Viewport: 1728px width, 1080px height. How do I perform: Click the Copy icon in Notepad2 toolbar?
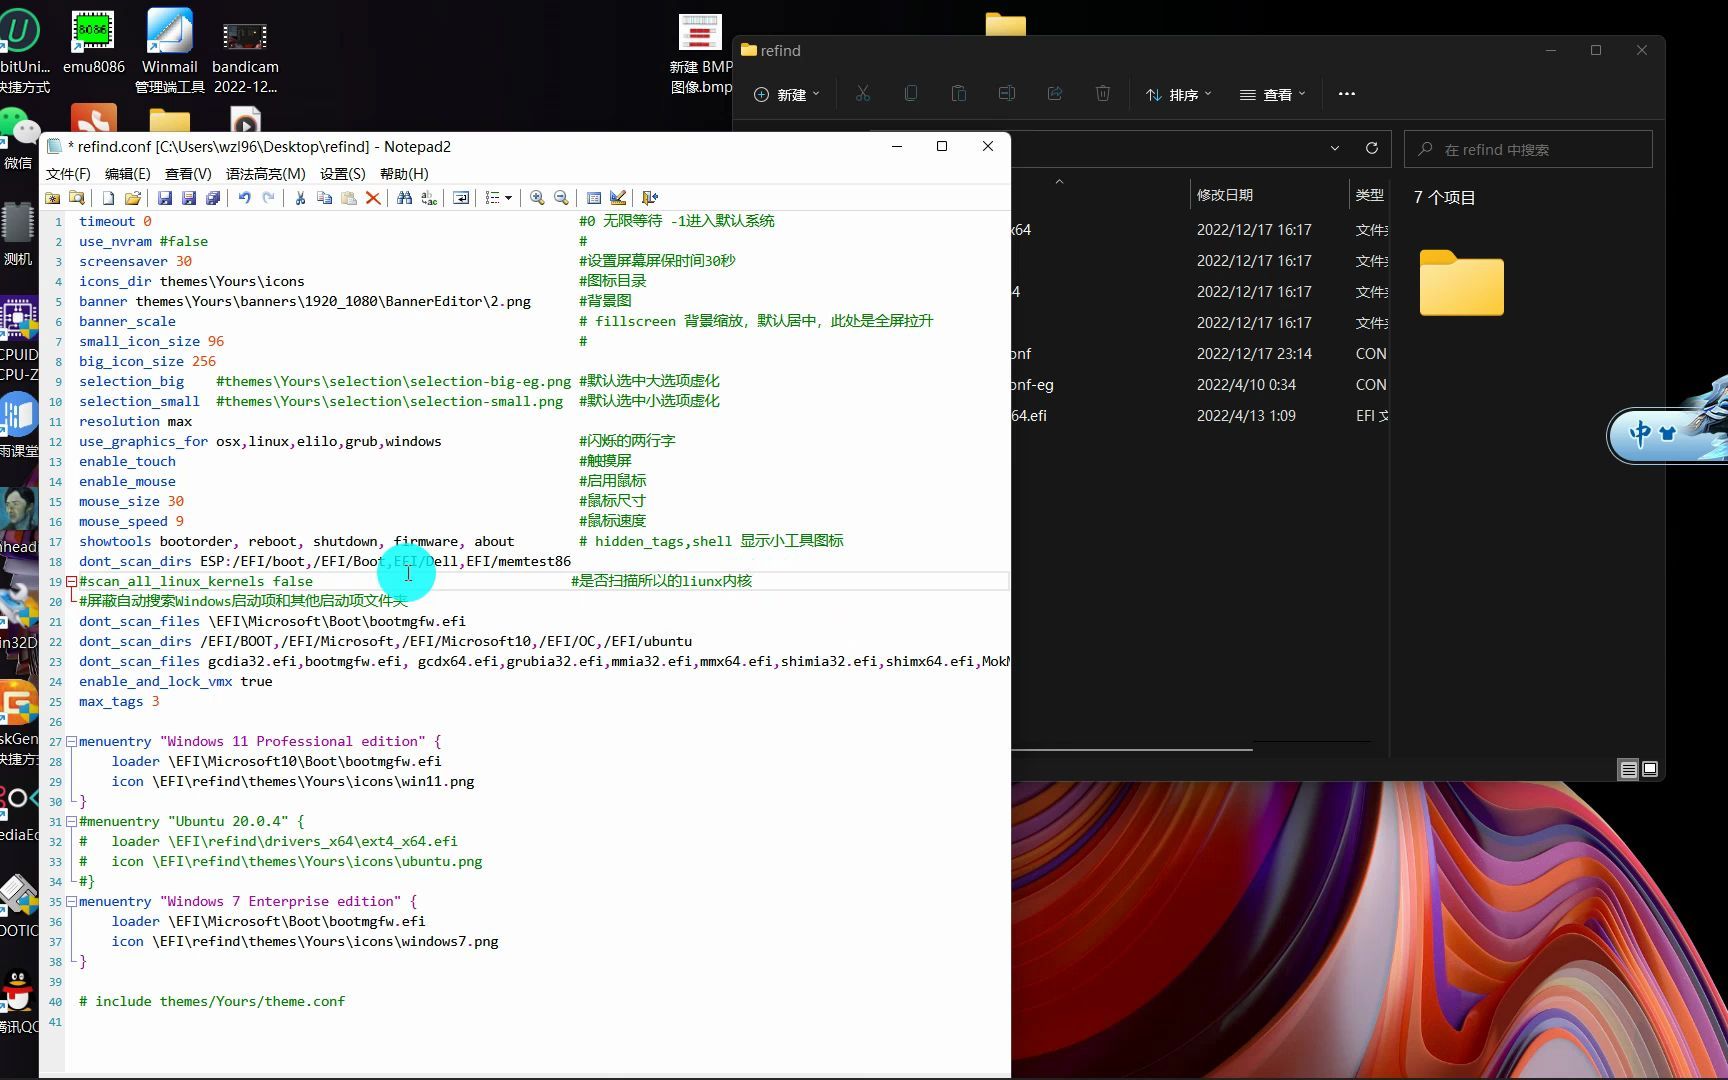324,198
